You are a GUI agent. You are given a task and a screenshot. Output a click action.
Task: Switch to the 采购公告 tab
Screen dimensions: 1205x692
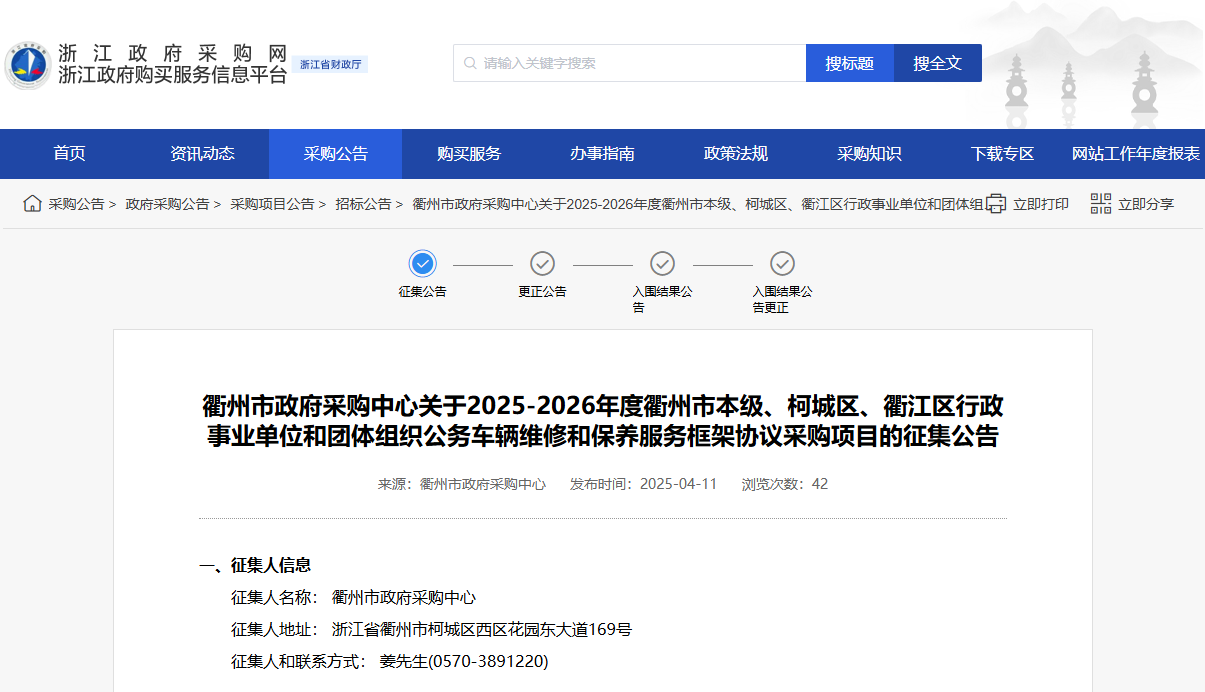[335, 153]
